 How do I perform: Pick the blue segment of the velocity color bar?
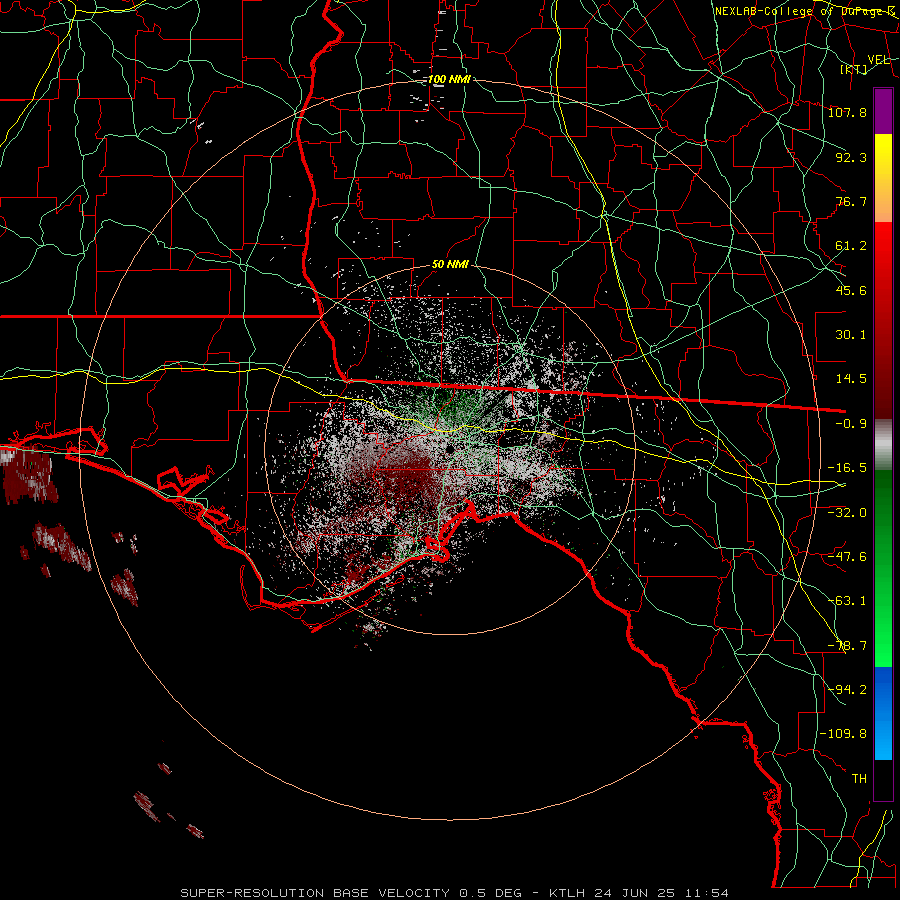pyautogui.click(x=883, y=713)
